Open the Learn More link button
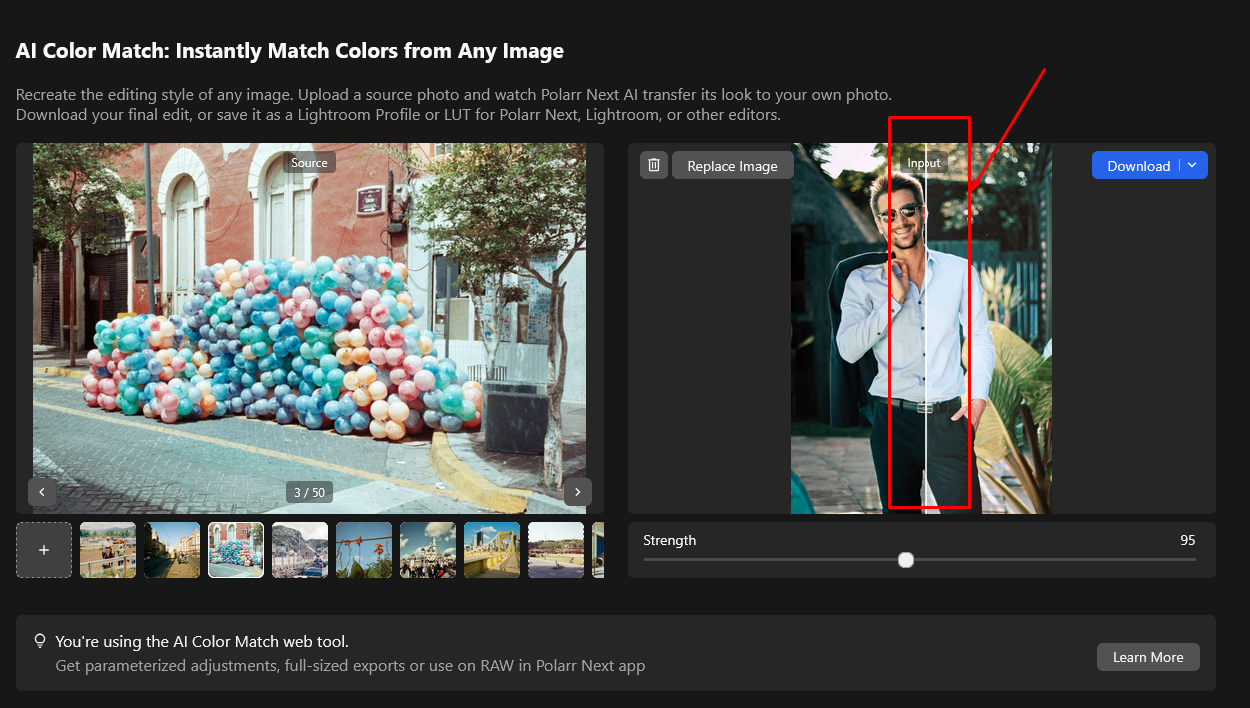The image size is (1250, 708). 1147,657
